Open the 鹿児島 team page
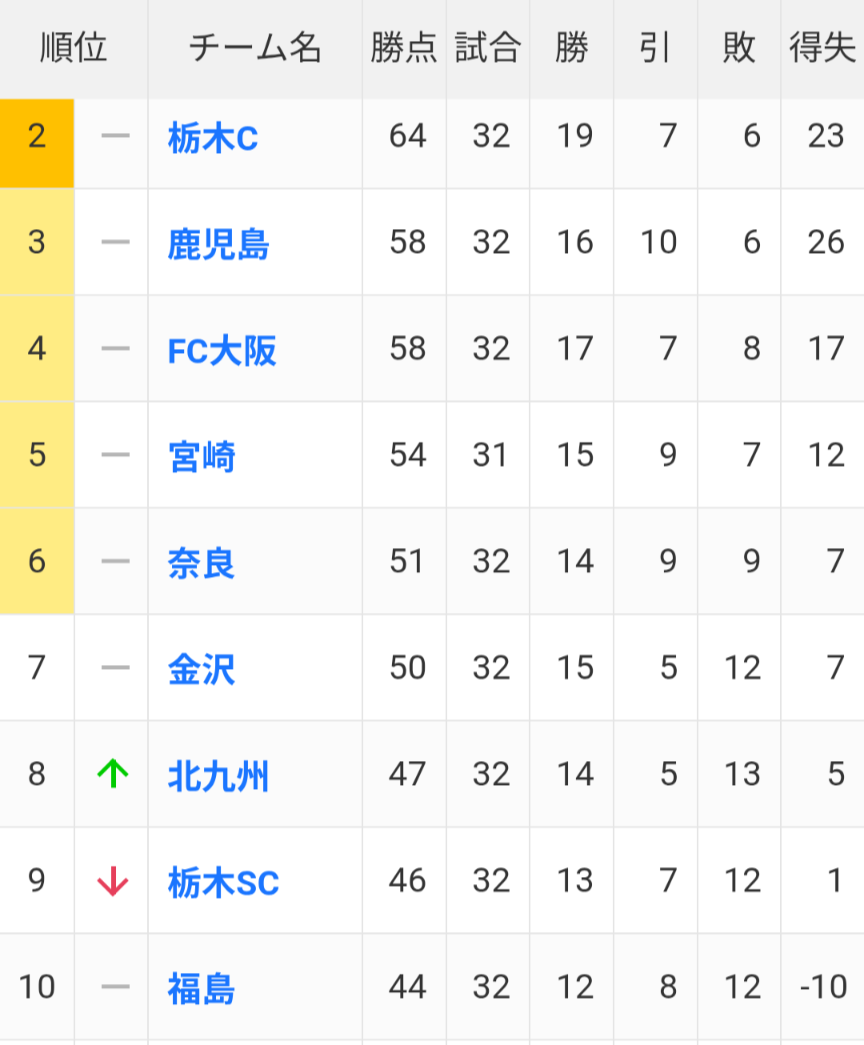The height and width of the screenshot is (1045, 864). tap(219, 244)
